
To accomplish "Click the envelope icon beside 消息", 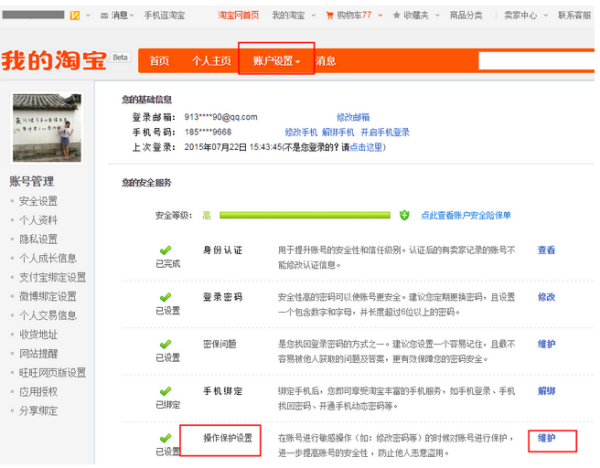I will pos(104,16).
